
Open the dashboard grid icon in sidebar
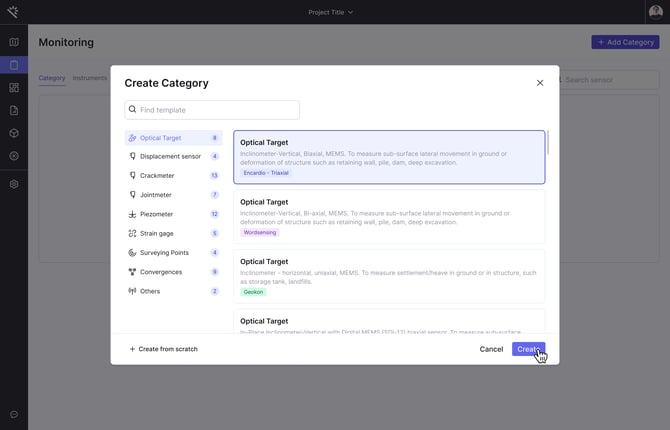(x=14, y=88)
